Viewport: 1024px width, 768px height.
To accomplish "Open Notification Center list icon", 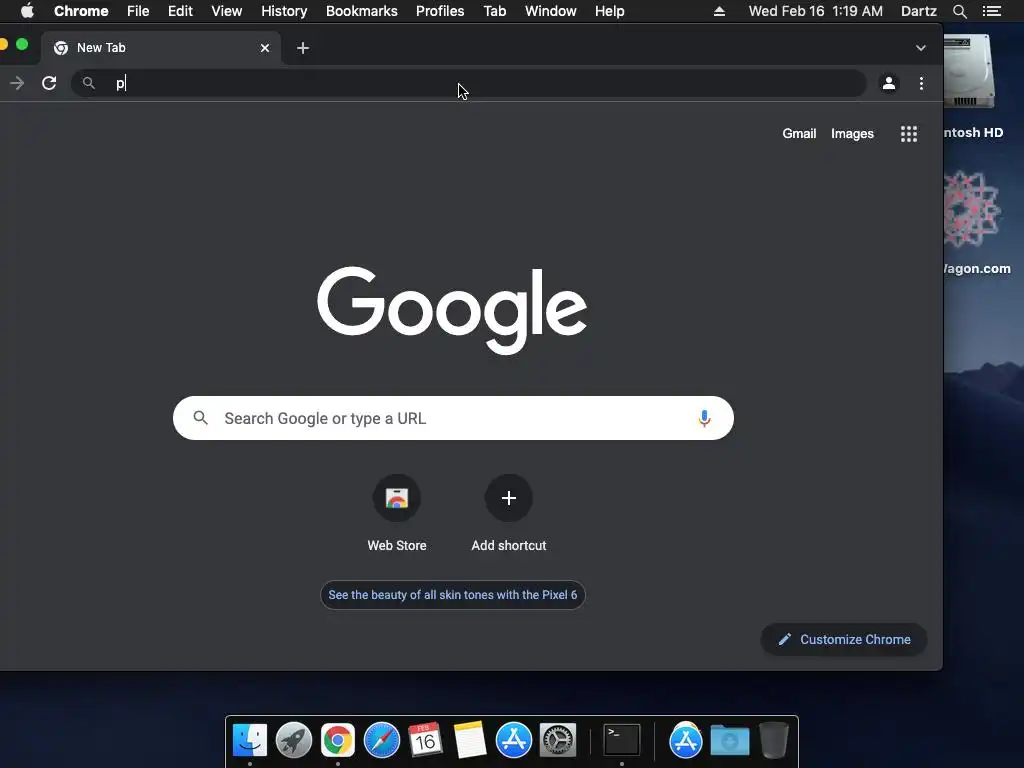I will 991,11.
